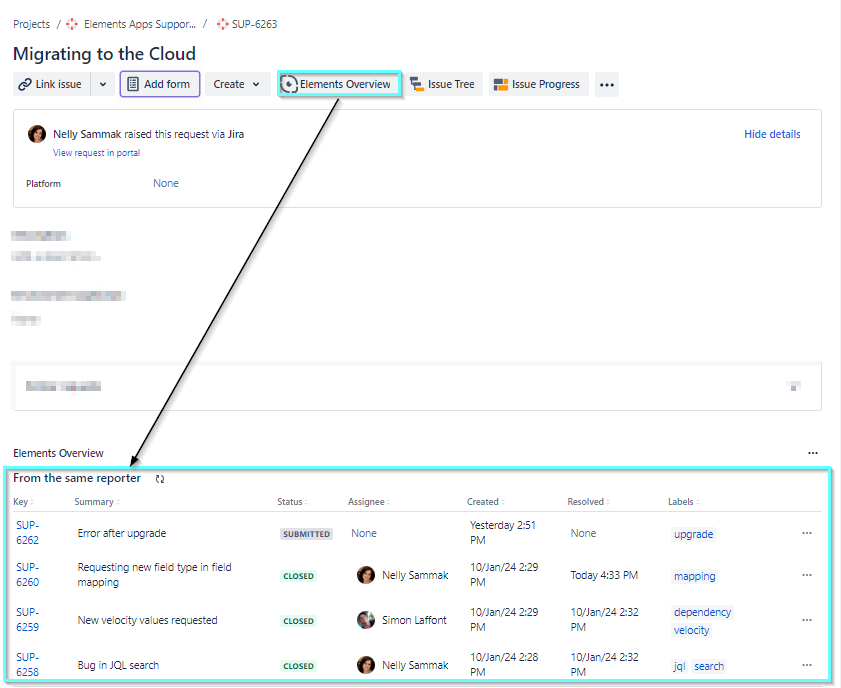Open the Elements Overview panel button
The height and width of the screenshot is (688, 841).
click(338, 85)
